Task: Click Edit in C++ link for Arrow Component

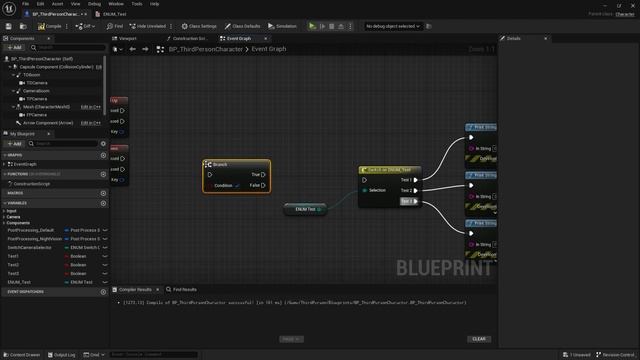Action: (x=91, y=123)
